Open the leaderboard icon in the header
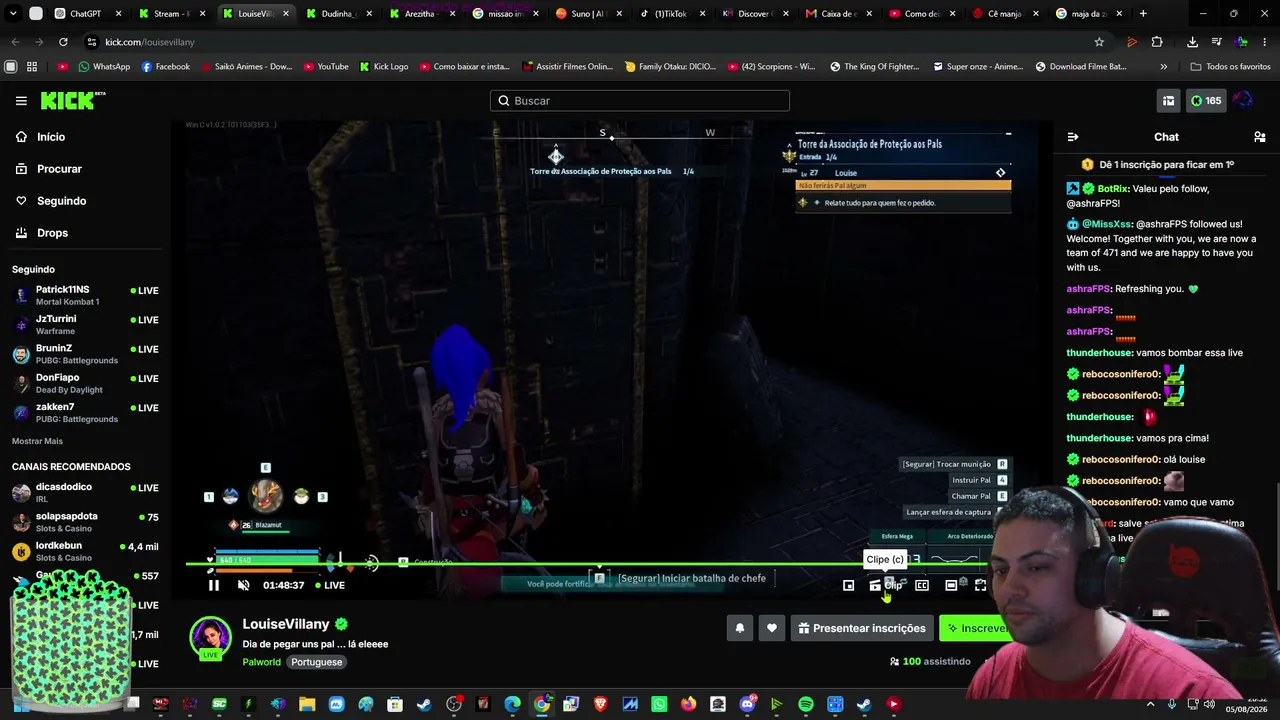 pos(1168,101)
